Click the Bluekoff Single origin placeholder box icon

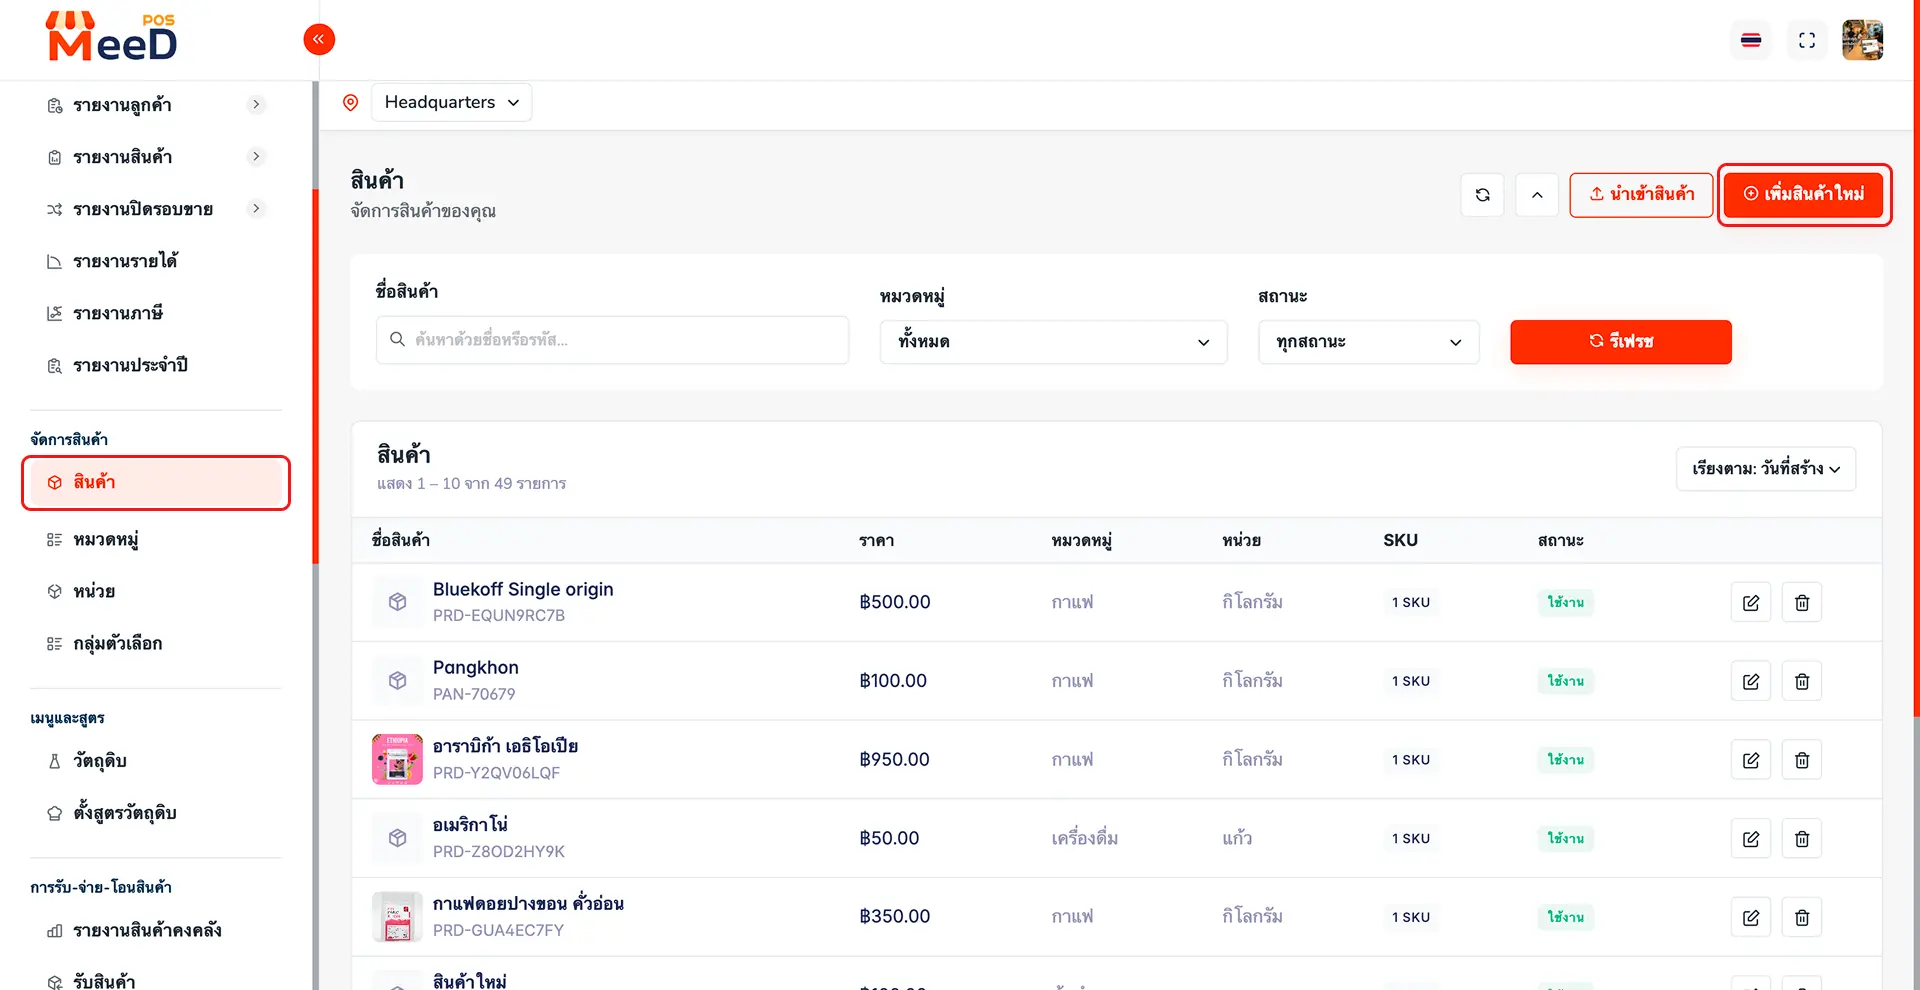pos(397,602)
